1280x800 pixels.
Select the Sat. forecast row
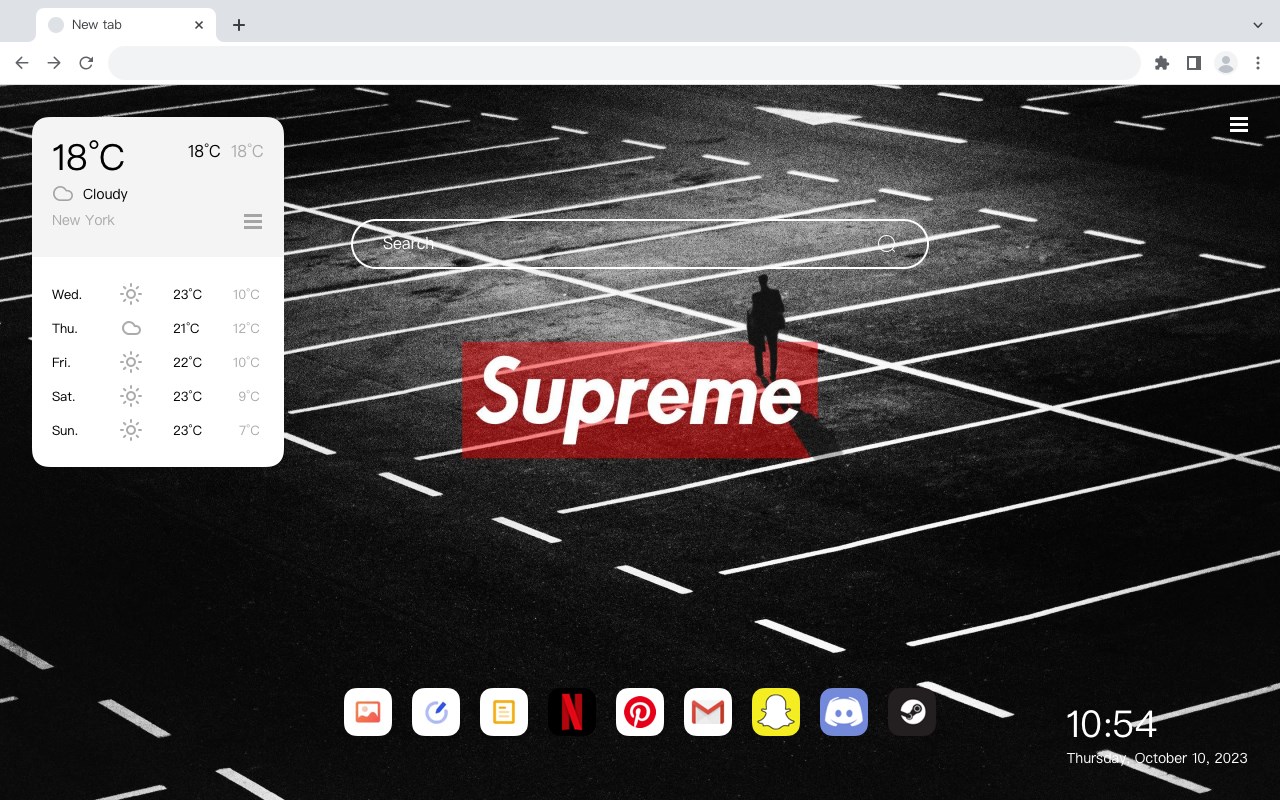tap(158, 396)
